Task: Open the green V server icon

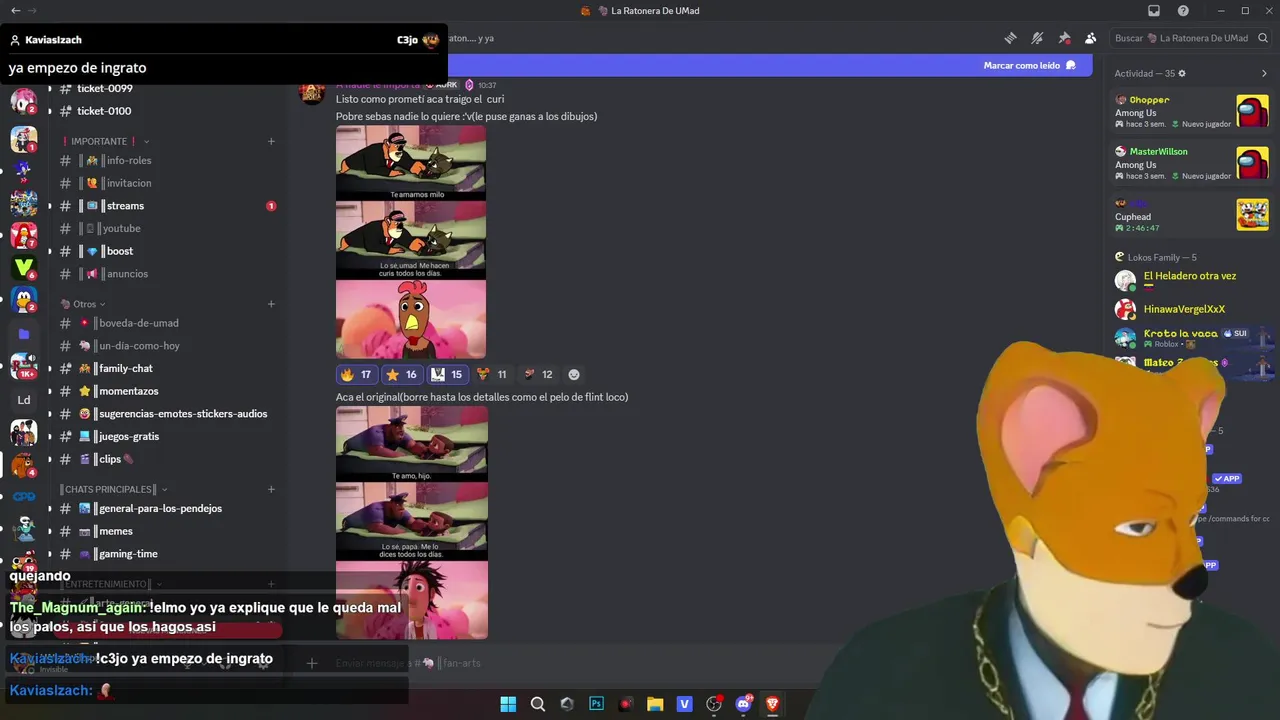Action: pos(24,267)
